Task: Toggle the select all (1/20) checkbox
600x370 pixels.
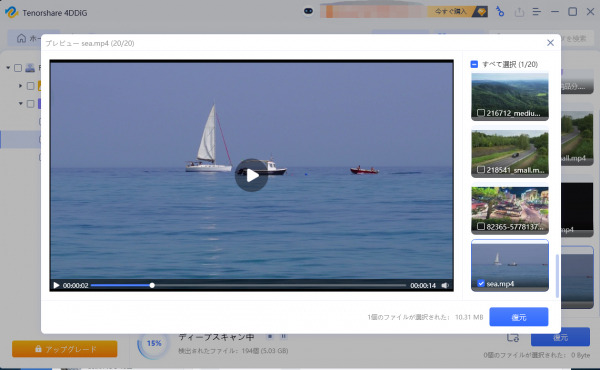Action: 474,64
